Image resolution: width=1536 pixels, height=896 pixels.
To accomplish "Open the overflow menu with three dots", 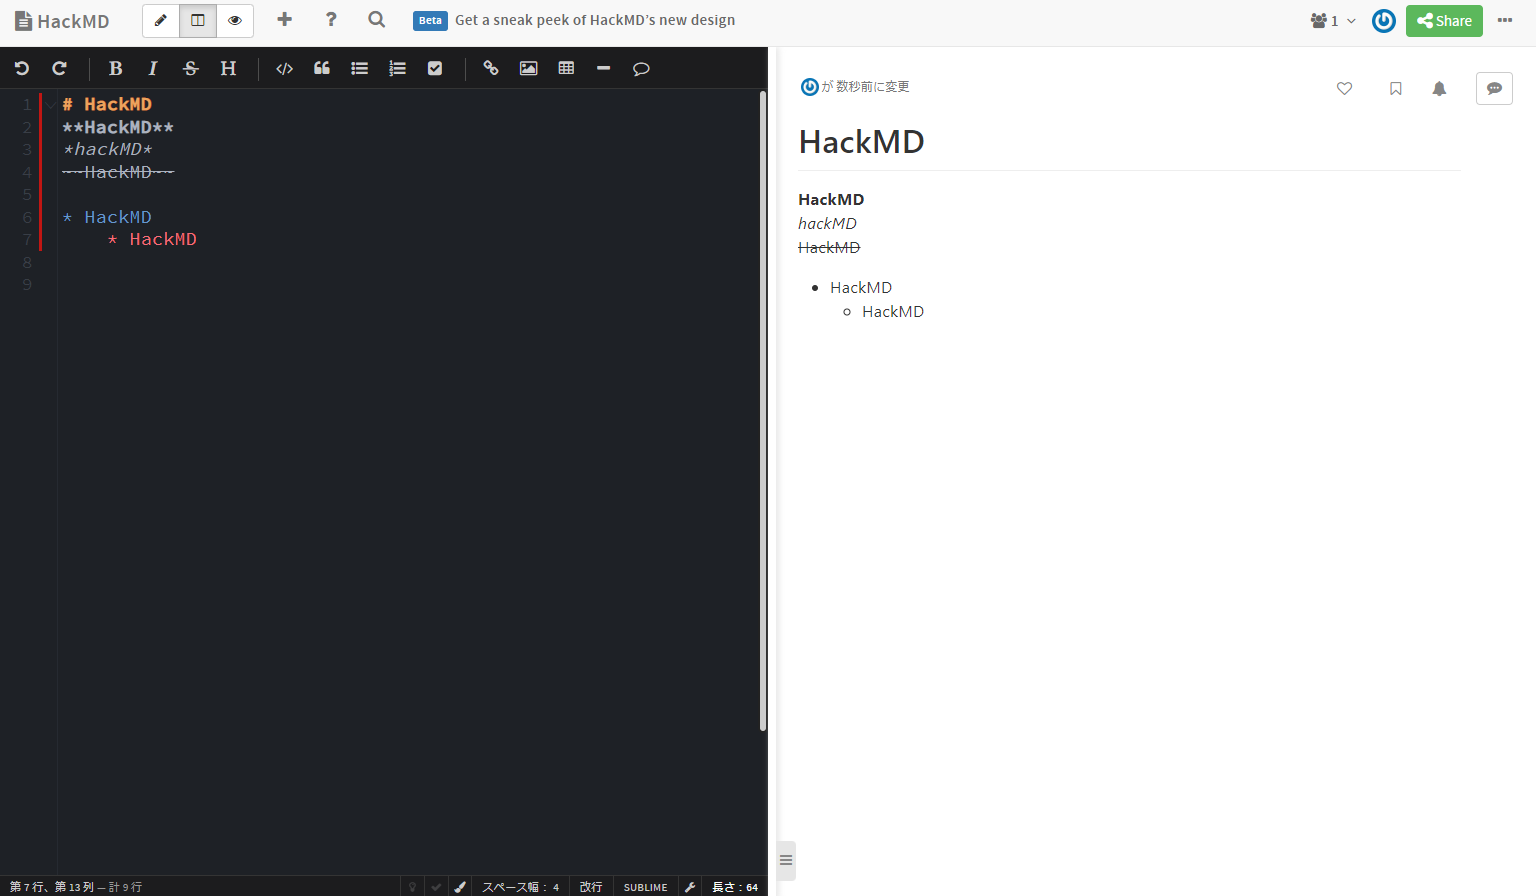I will (1504, 20).
